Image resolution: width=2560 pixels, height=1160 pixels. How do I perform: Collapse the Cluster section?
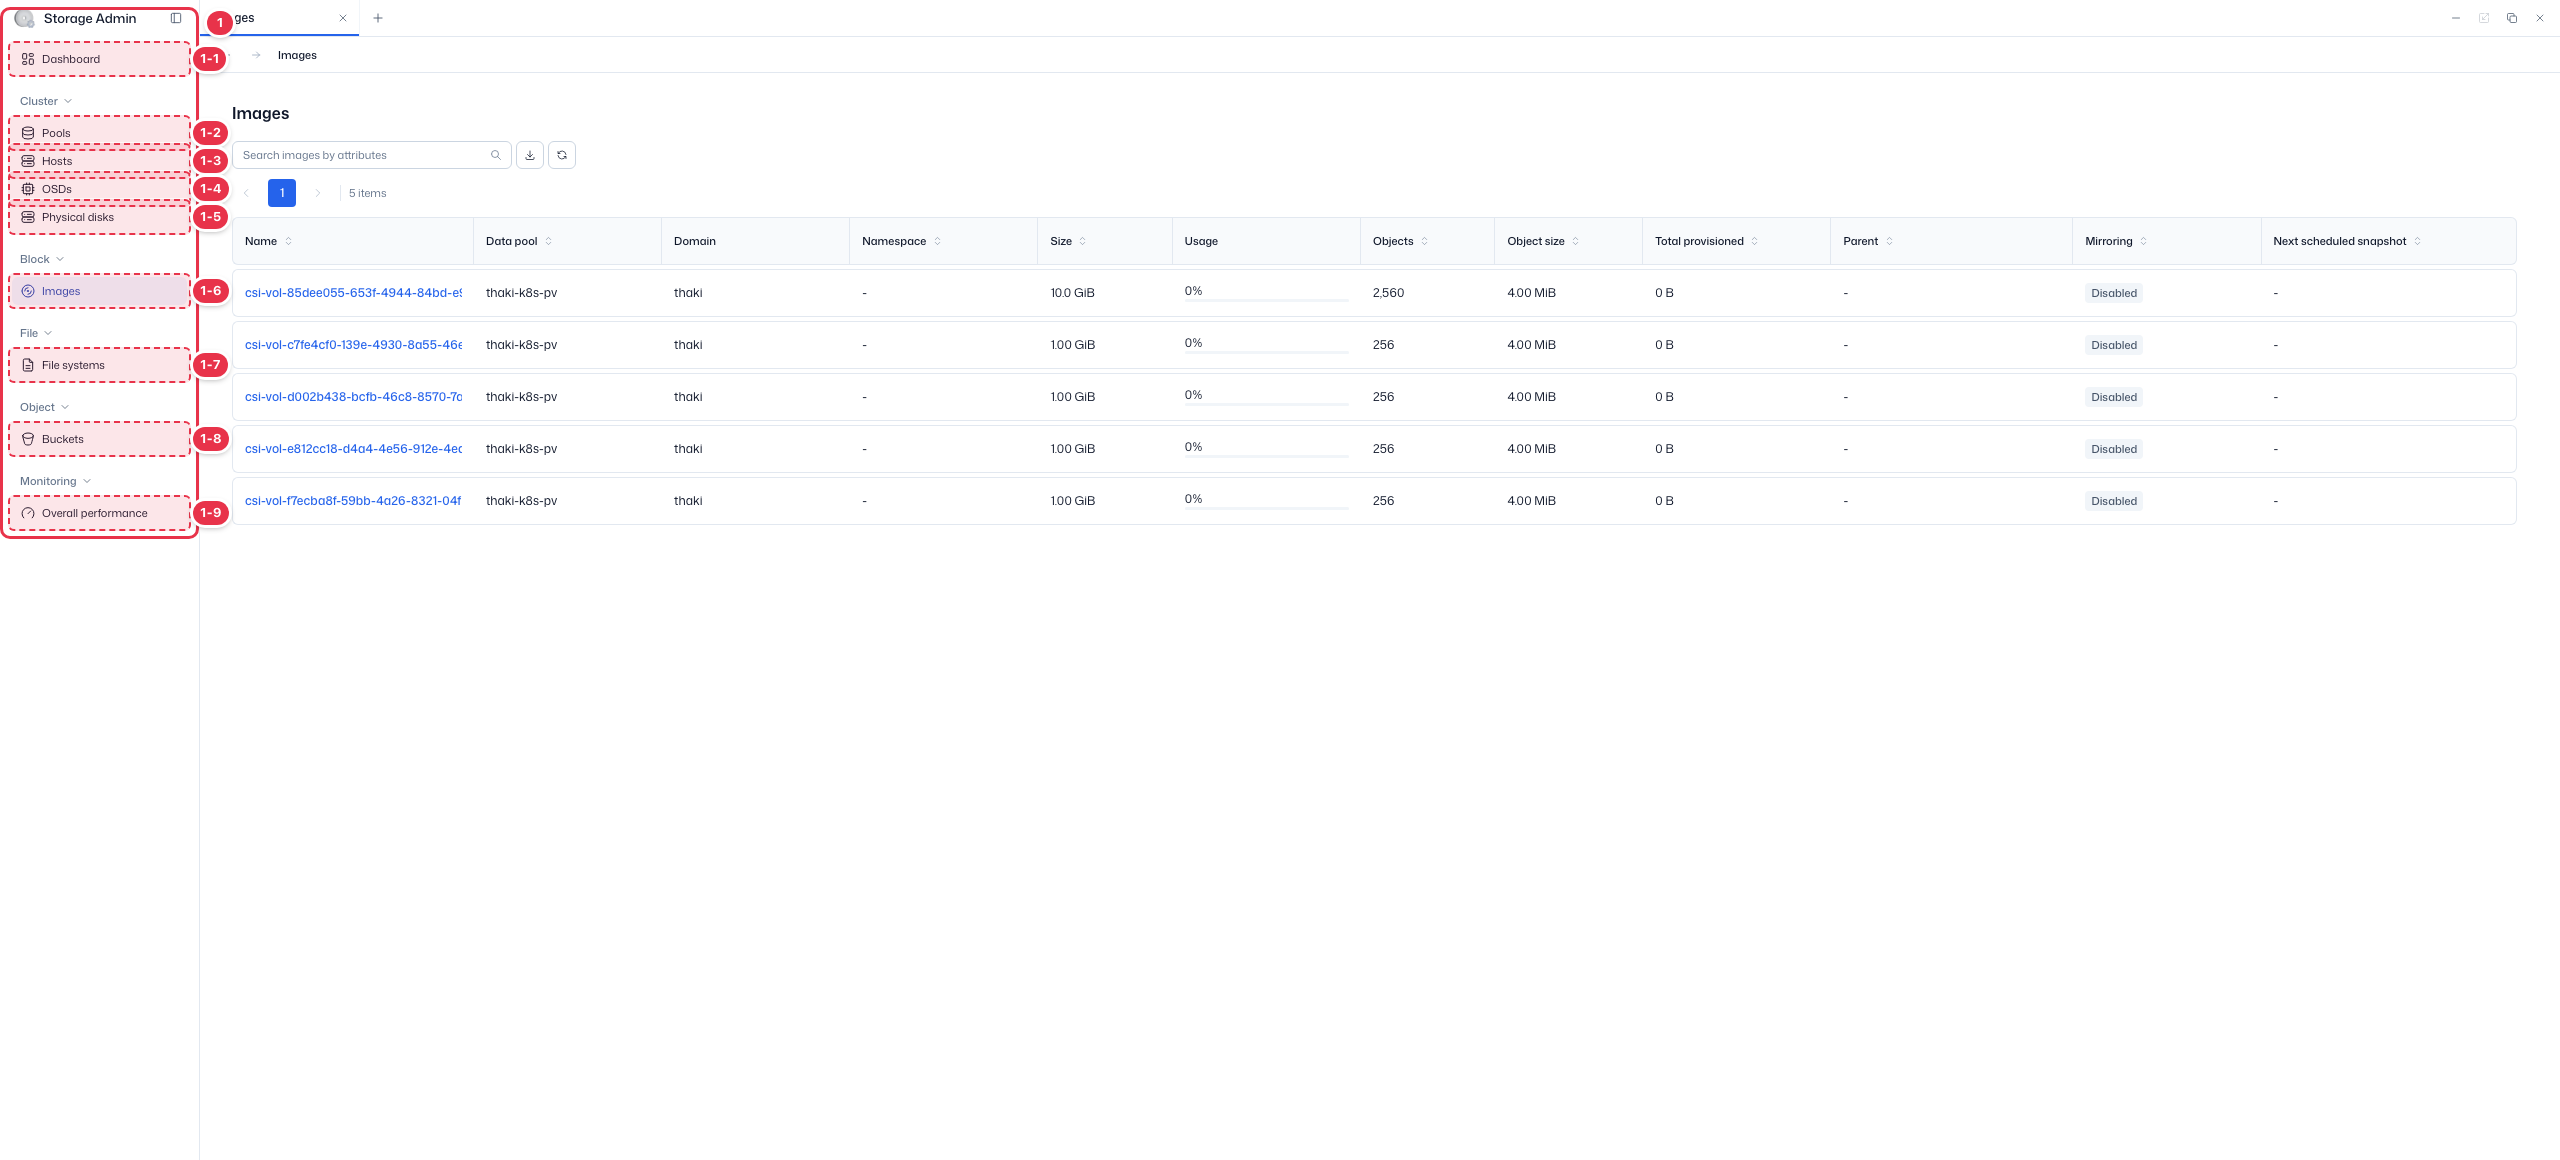click(46, 101)
